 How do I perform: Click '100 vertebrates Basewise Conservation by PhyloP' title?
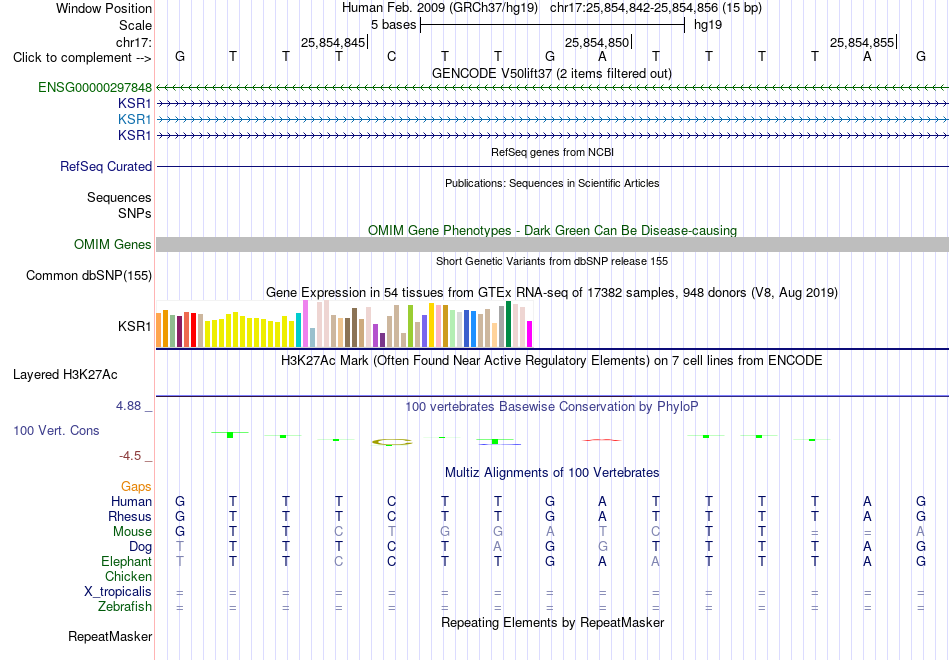pos(551,407)
